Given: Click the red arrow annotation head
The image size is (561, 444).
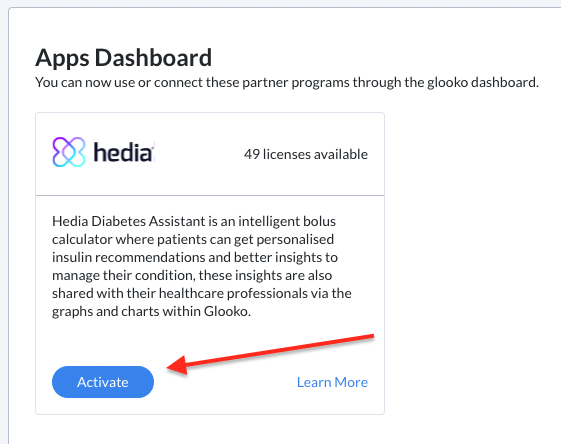Looking at the screenshot, I should pyautogui.click(x=177, y=365).
